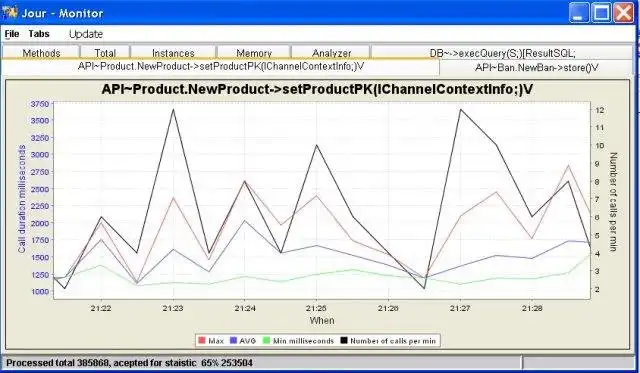Select the API~Product.NewProduct->setProductPK tab
This screenshot has width=640, height=373.
tap(221, 67)
